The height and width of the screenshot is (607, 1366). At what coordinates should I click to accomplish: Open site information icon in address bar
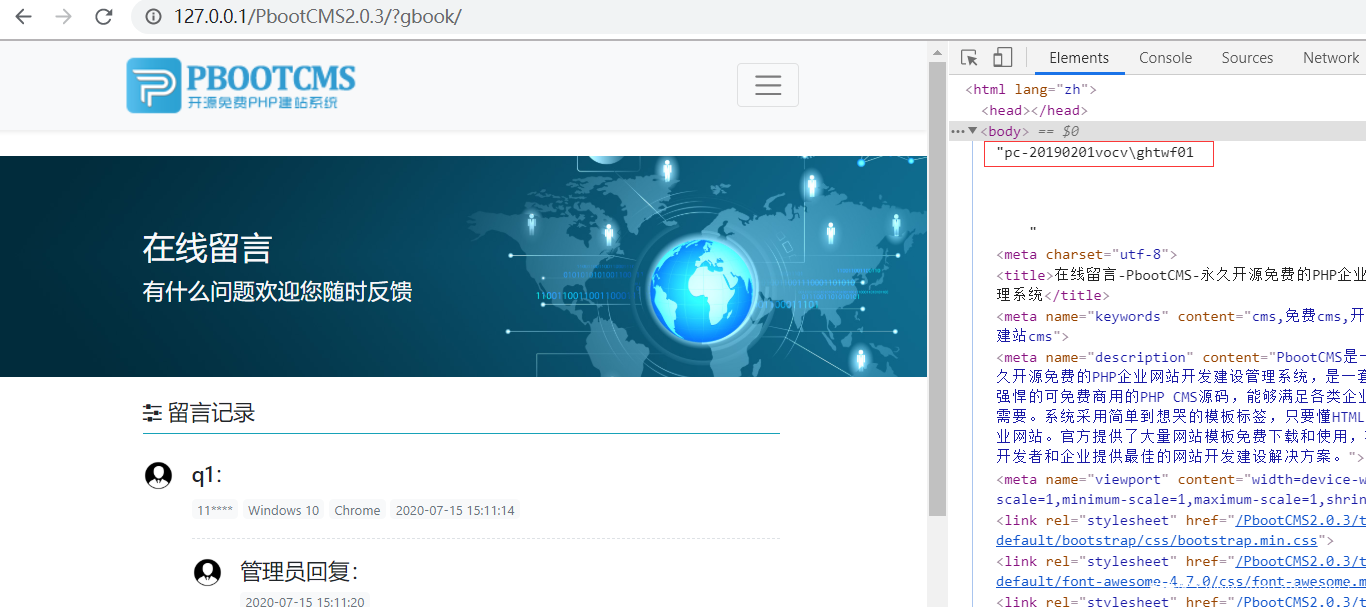[x=153, y=17]
